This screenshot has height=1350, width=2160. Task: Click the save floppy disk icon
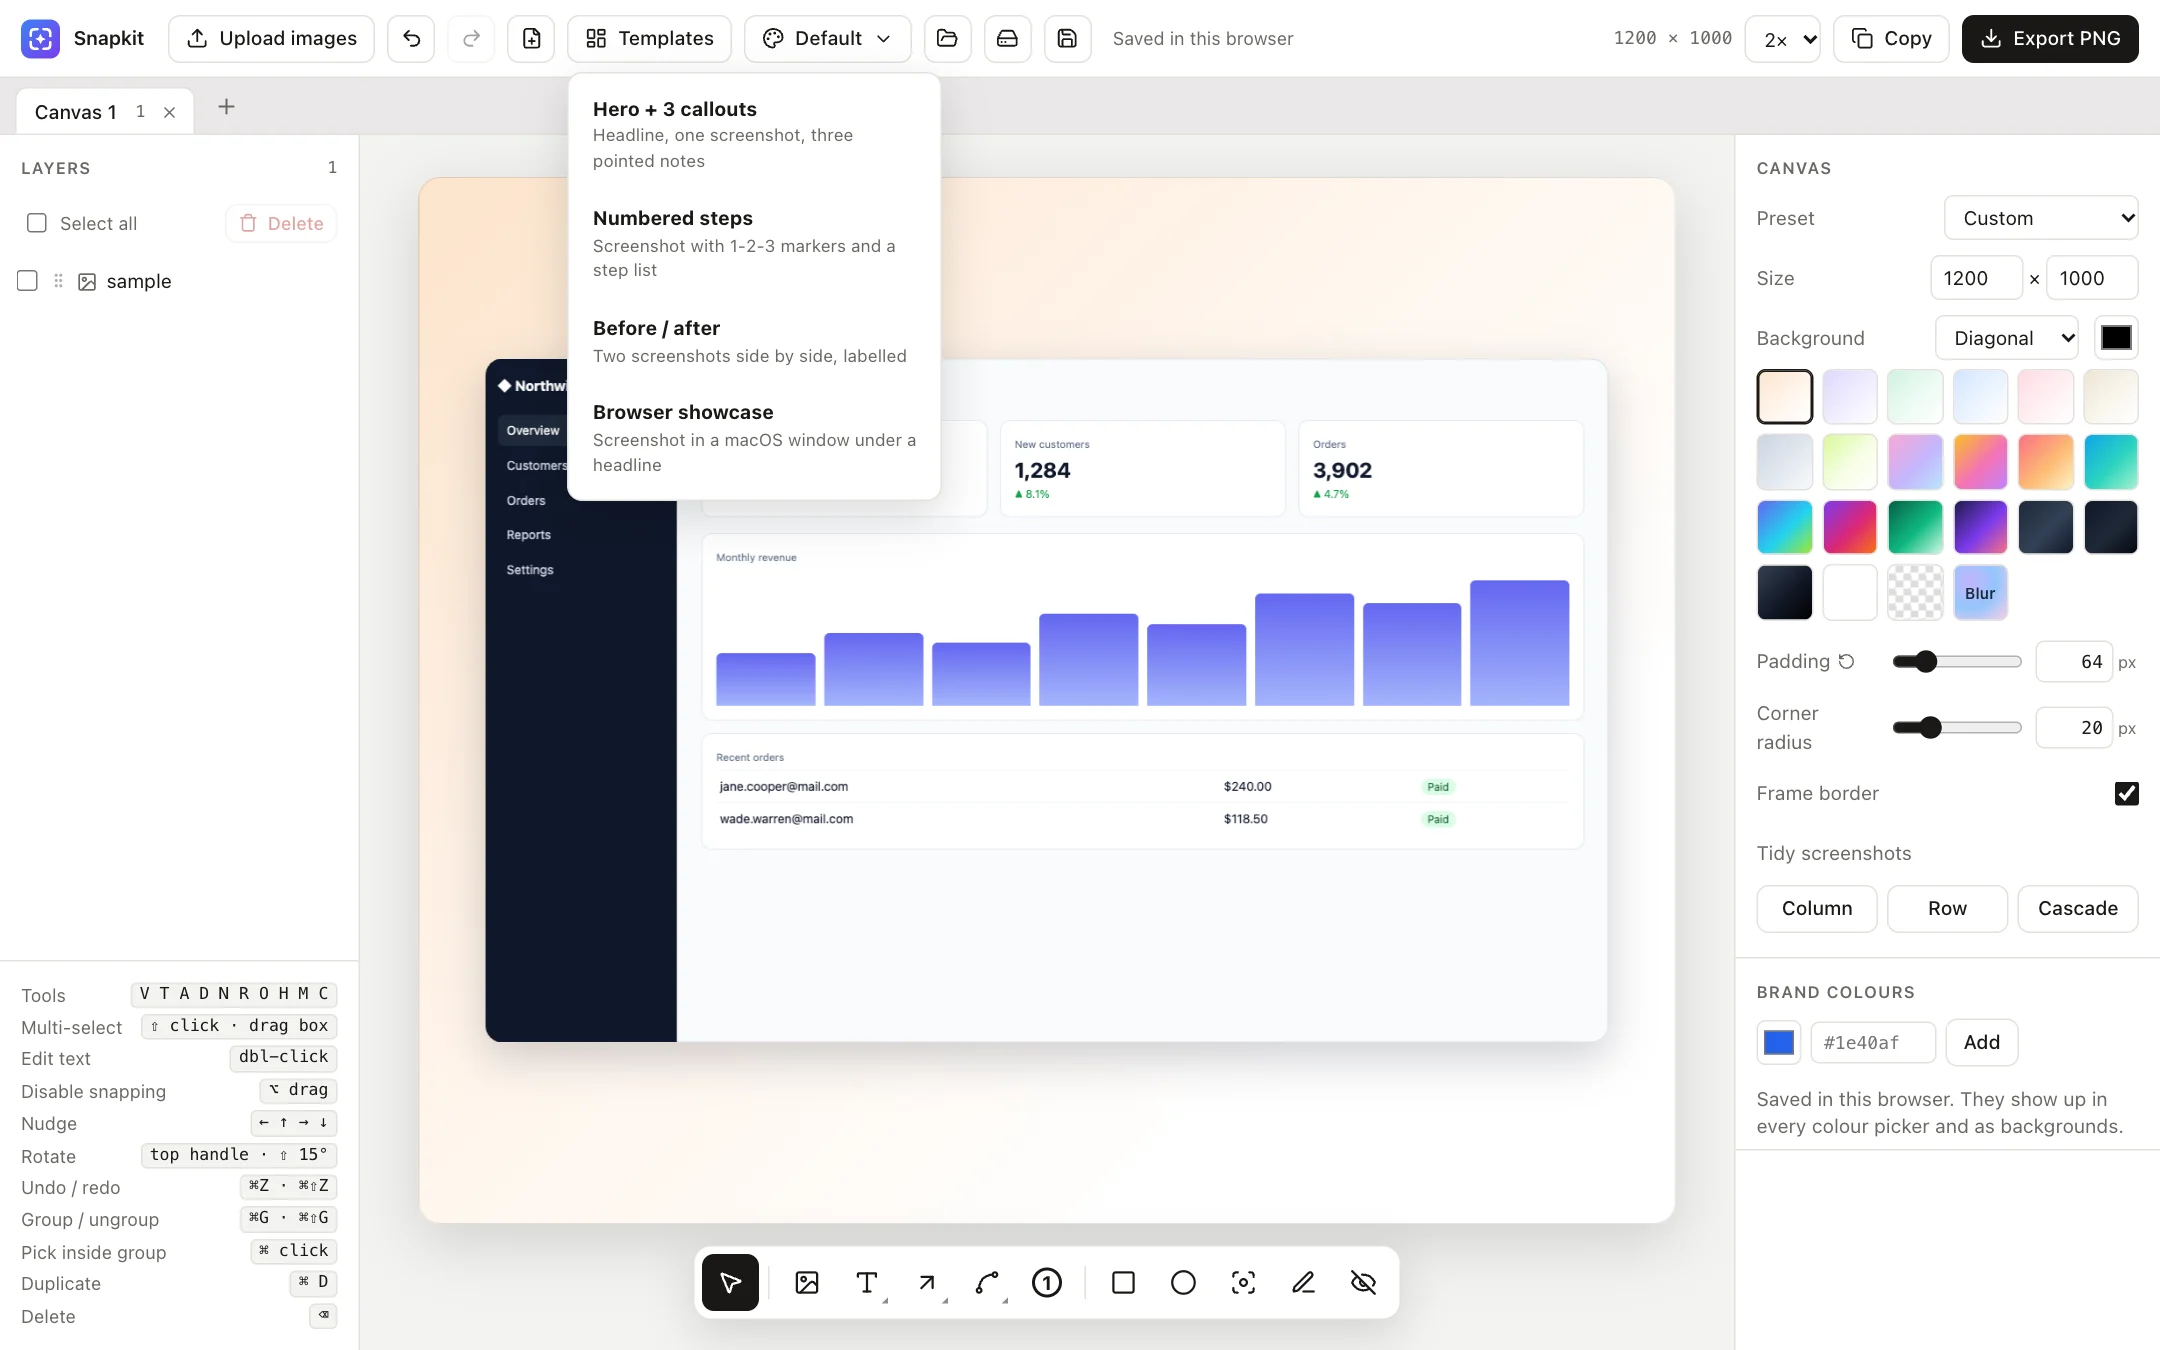[x=1067, y=38]
